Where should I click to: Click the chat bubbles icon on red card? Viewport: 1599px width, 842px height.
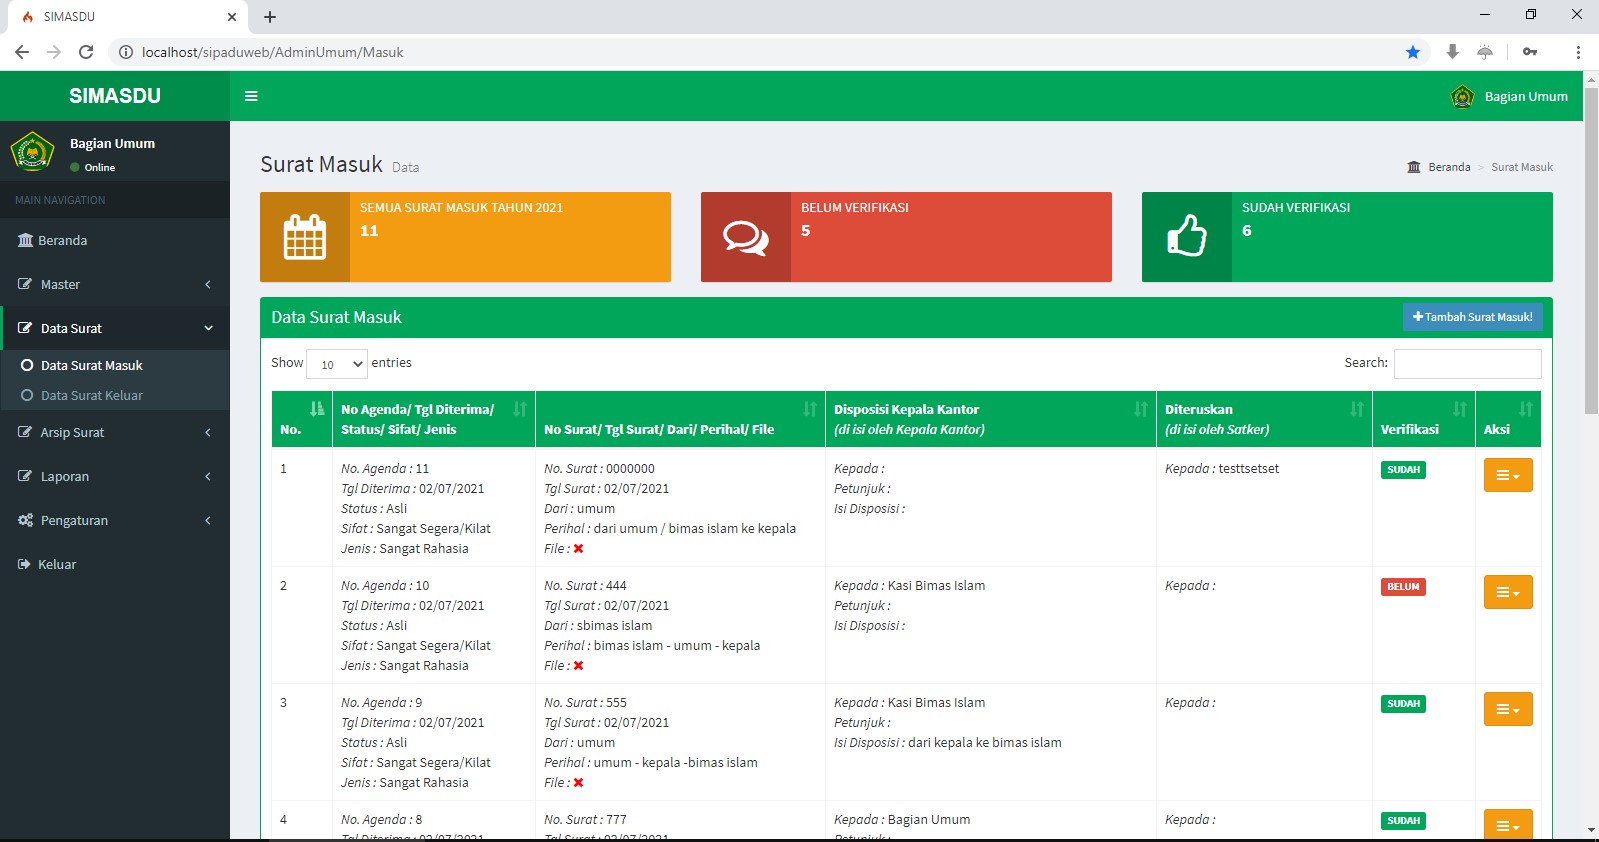coord(746,237)
